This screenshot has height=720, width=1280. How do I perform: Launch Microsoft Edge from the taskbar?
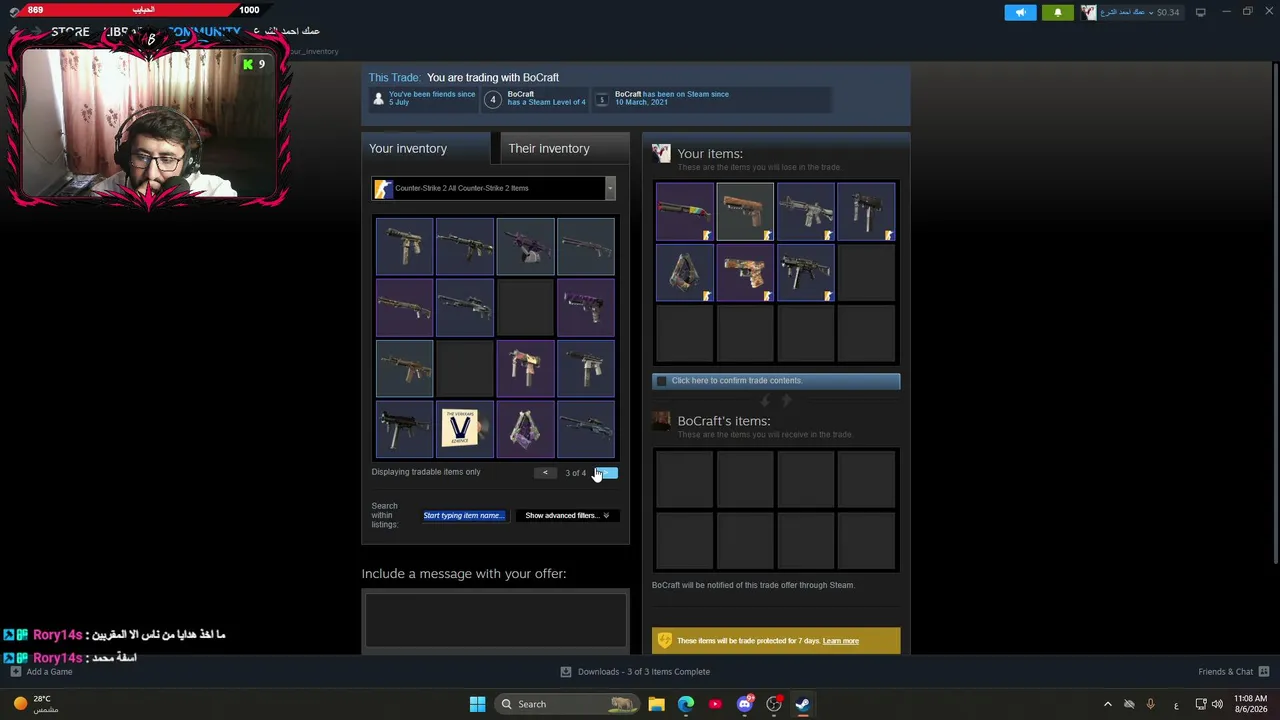[x=686, y=704]
